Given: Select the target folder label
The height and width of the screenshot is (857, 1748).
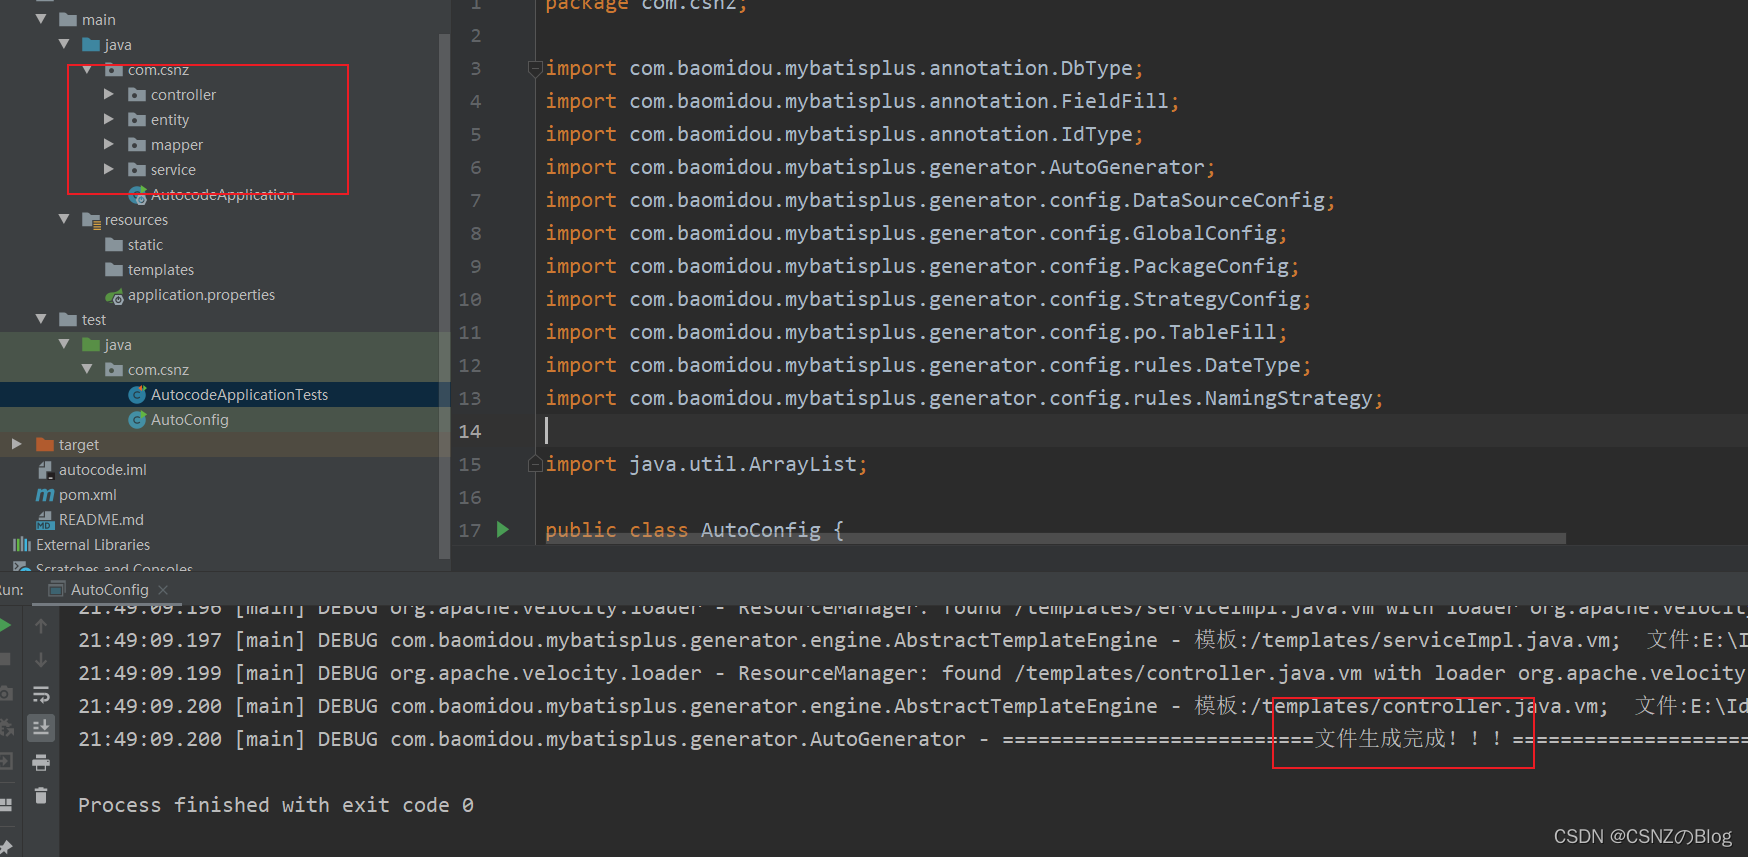Looking at the screenshot, I should point(79,445).
